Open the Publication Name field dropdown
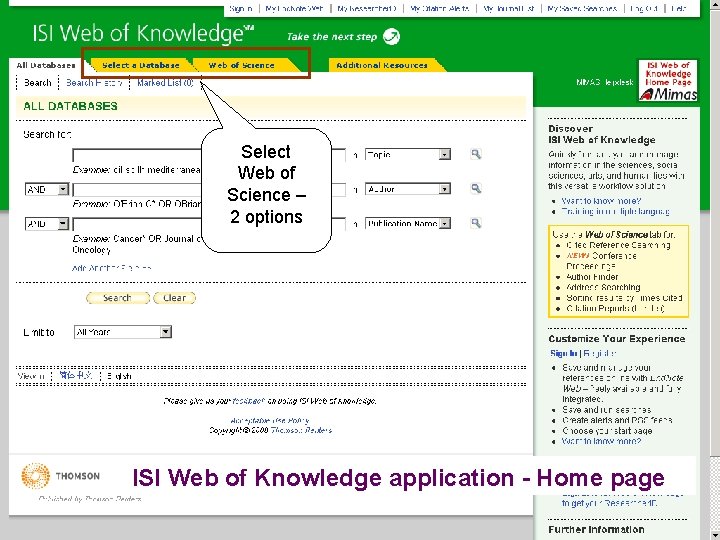The image size is (720, 540). click(444, 223)
